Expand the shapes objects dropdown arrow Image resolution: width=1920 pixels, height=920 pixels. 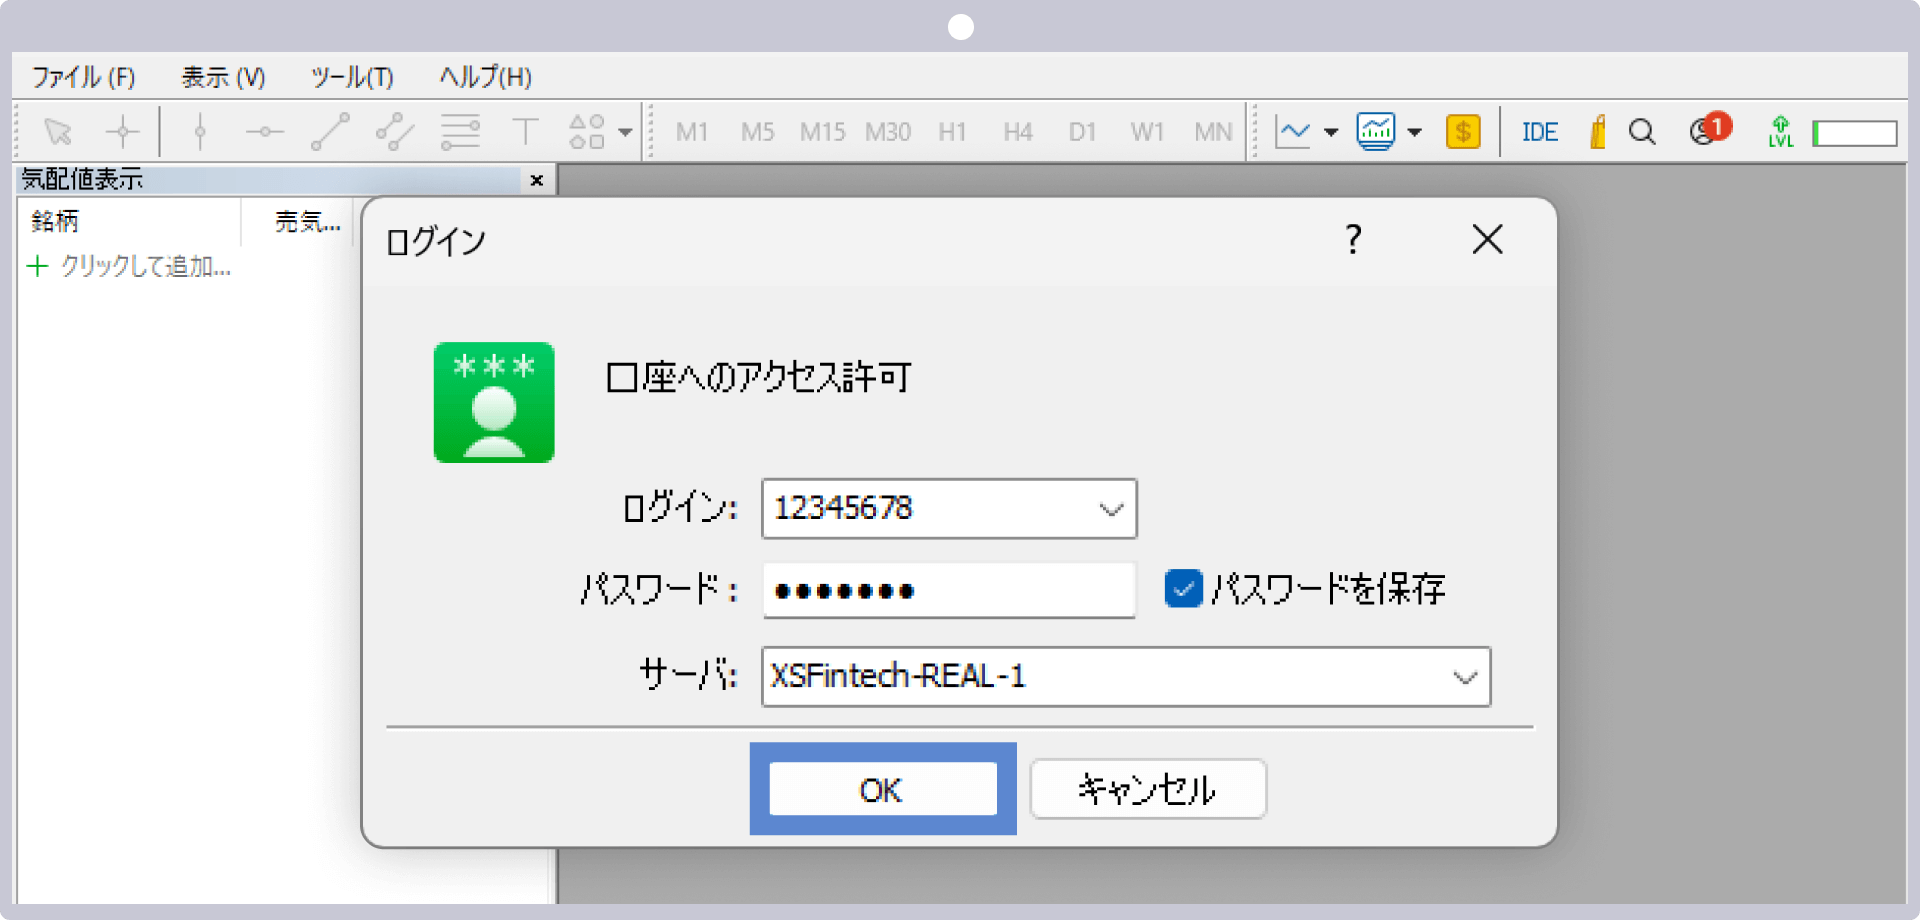(x=625, y=132)
